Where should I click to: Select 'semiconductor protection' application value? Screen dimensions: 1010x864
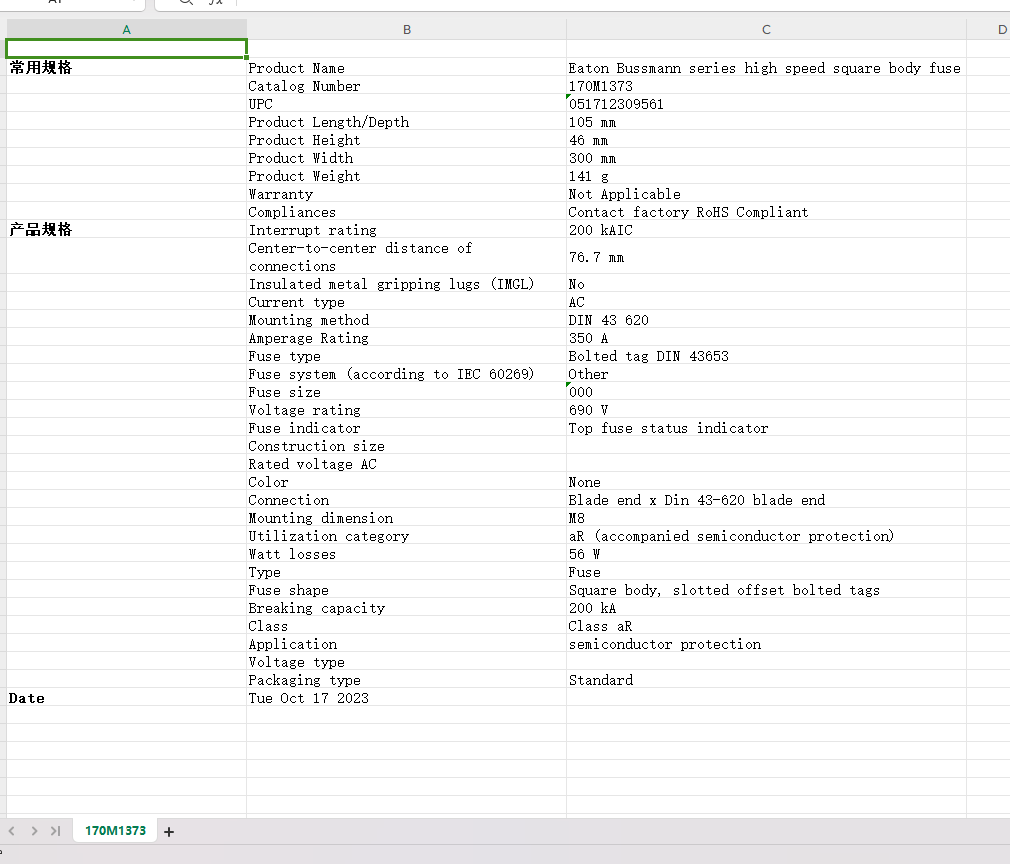click(766, 645)
